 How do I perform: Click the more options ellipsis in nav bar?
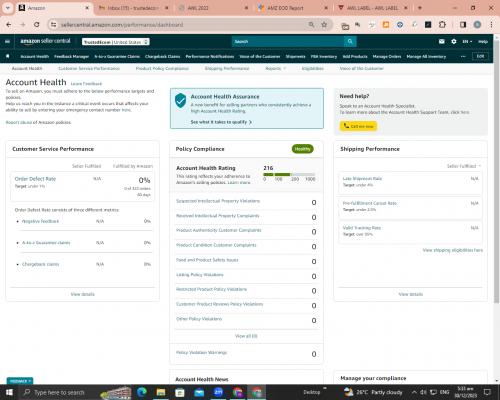463,56
